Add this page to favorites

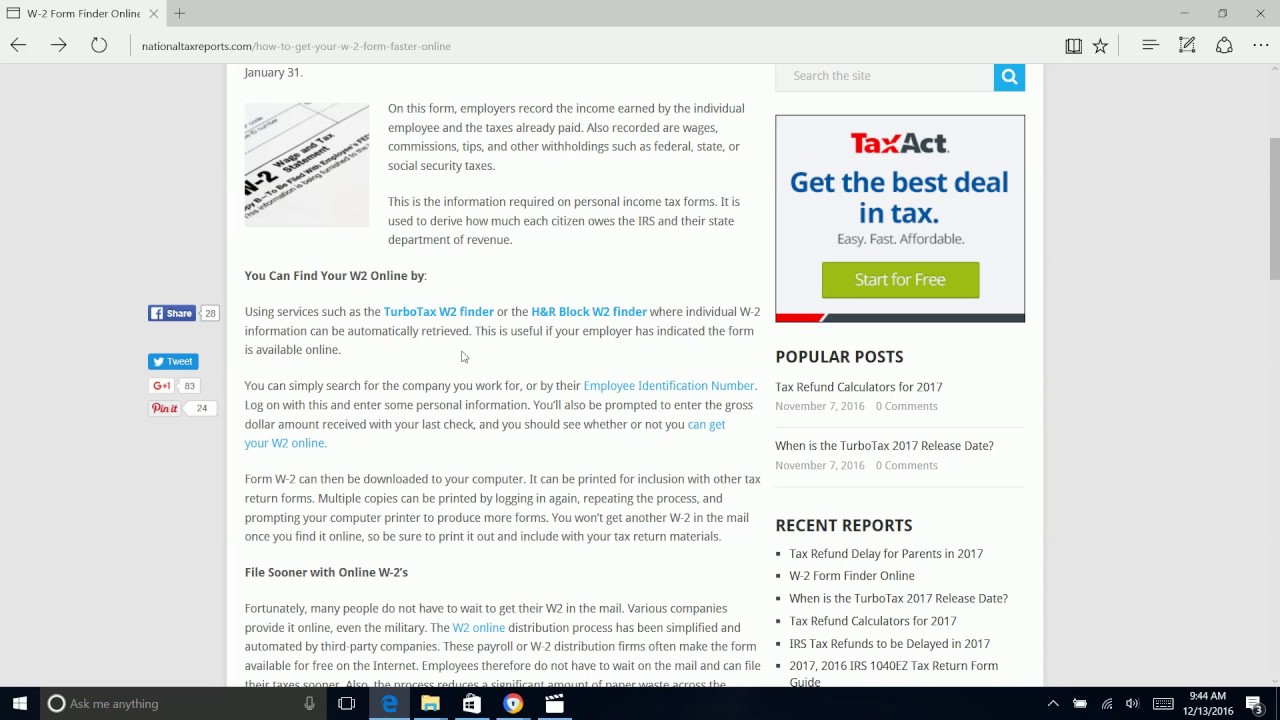[1100, 46]
